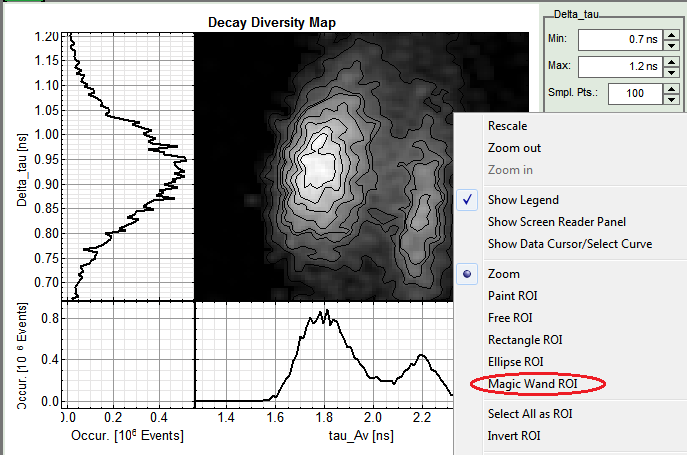
Task: Click Zoom out menu entry
Action: (515, 148)
